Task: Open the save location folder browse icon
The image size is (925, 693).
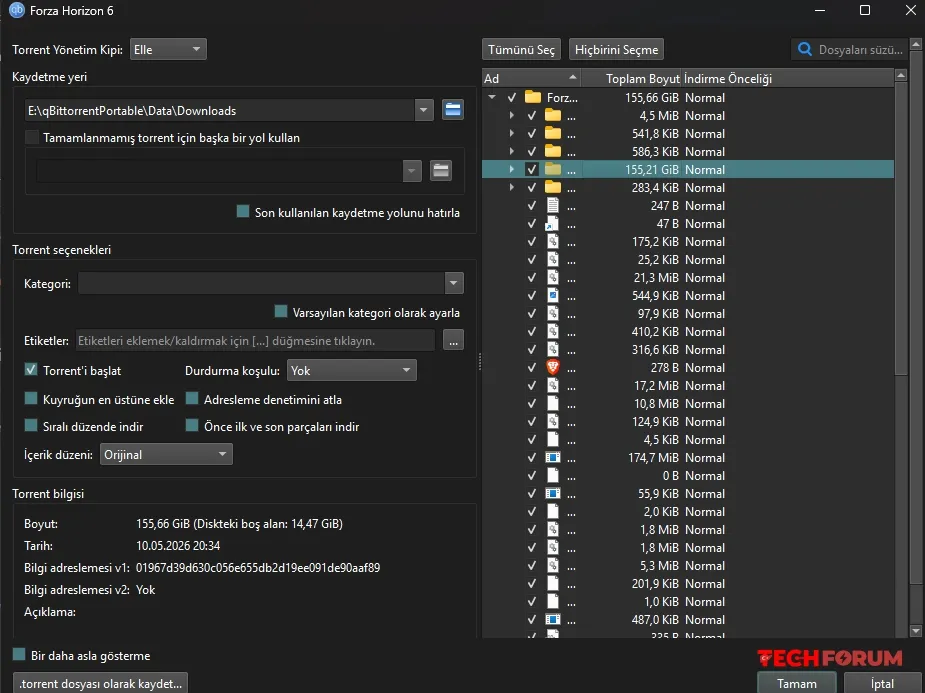Action: [452, 110]
